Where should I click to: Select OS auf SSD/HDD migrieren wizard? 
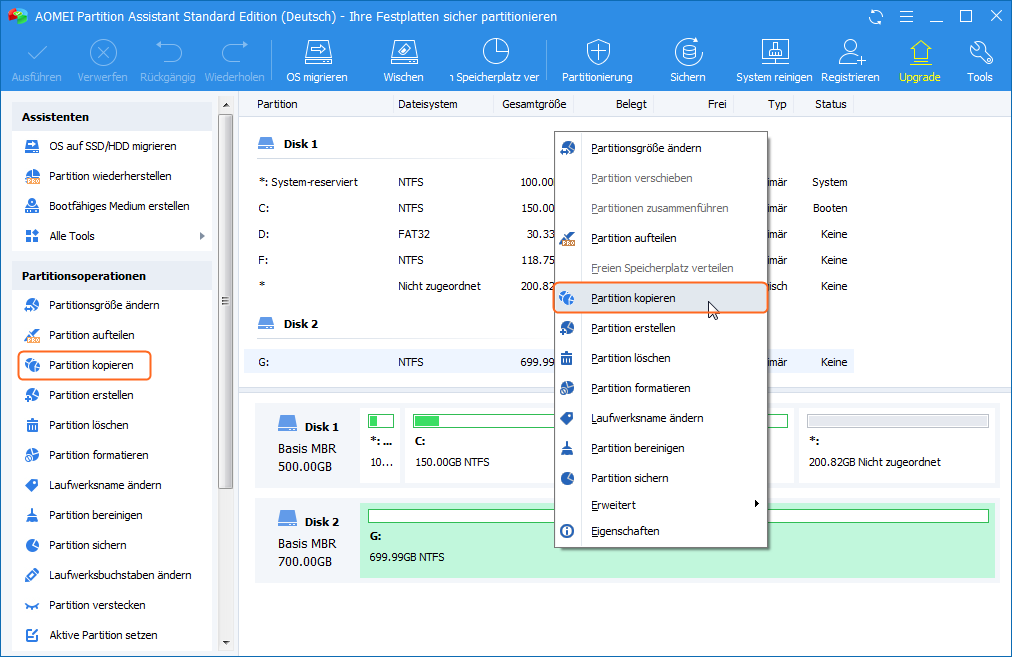112,147
